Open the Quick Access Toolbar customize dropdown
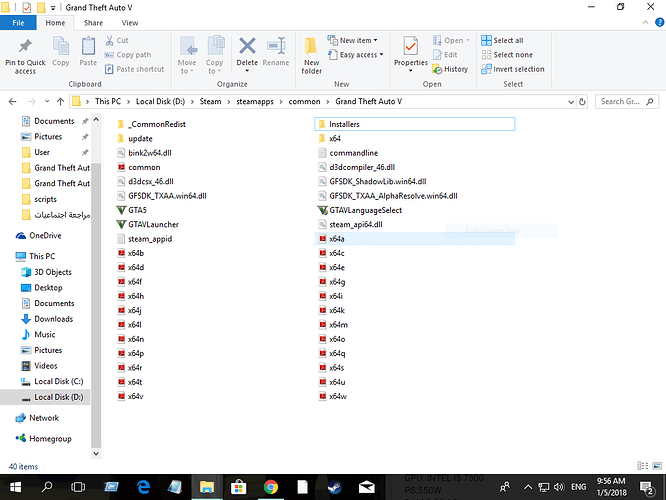The width and height of the screenshot is (666, 500). click(x=53, y=8)
